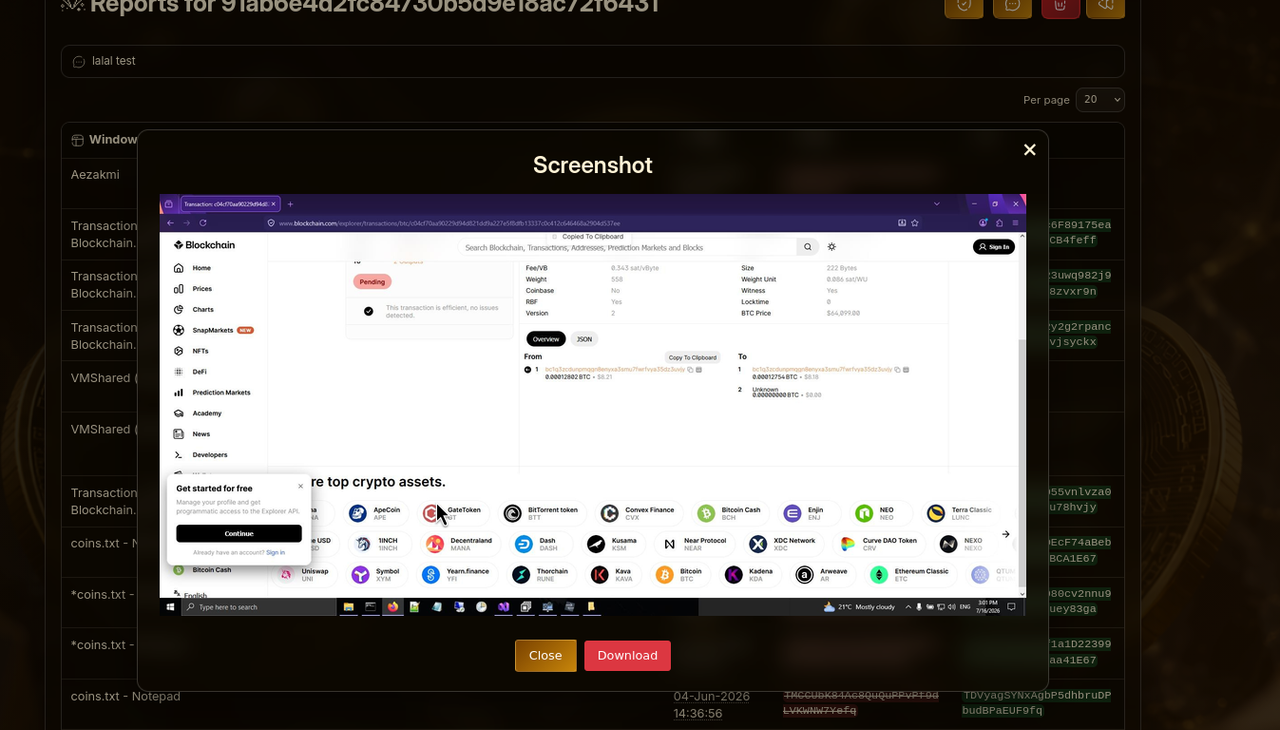Open the Firefox tab list chevron

(937, 204)
